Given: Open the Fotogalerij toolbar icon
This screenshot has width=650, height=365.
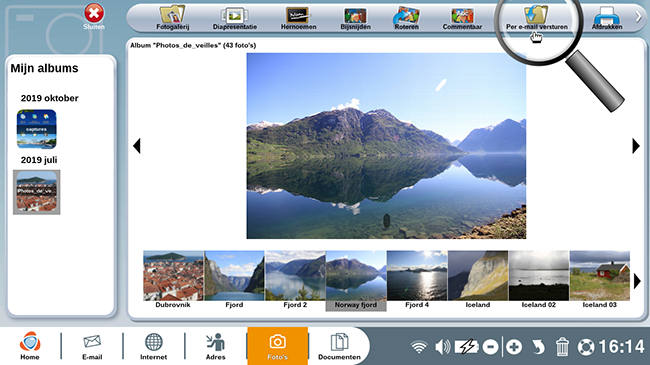Looking at the screenshot, I should (172, 18).
